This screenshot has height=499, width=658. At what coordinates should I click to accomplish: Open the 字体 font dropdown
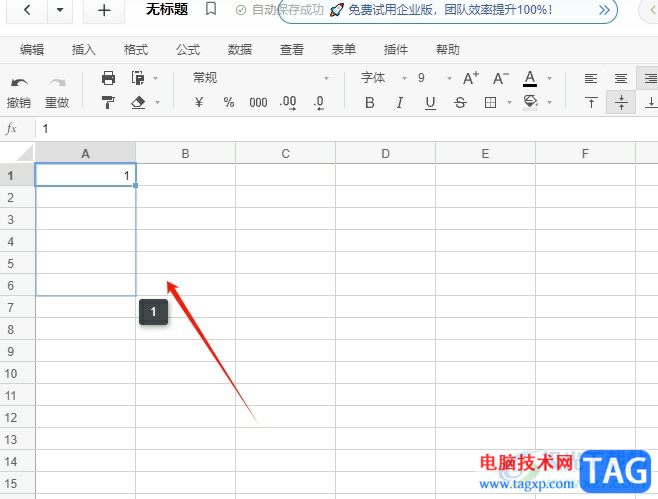(384, 78)
